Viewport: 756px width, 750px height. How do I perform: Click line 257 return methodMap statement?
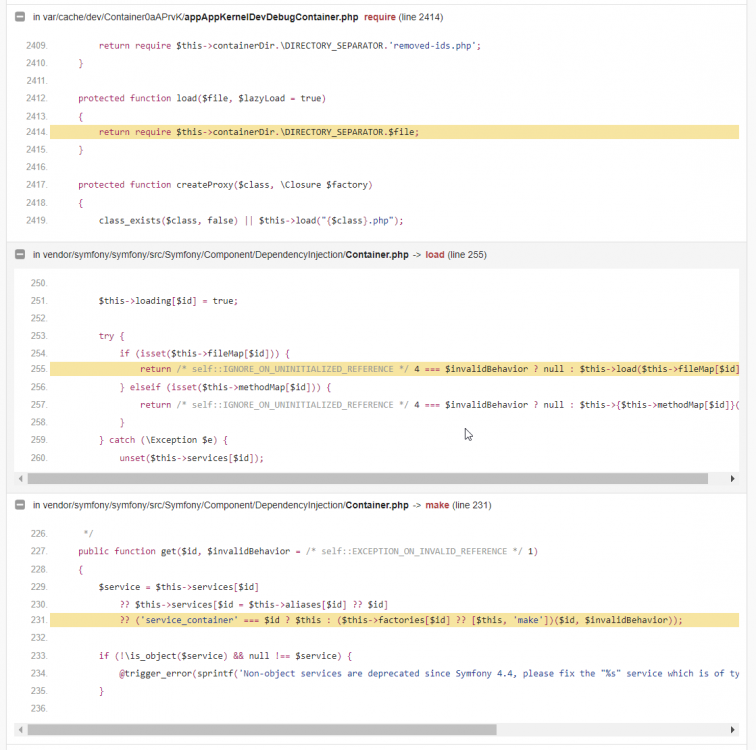[x=439, y=405]
